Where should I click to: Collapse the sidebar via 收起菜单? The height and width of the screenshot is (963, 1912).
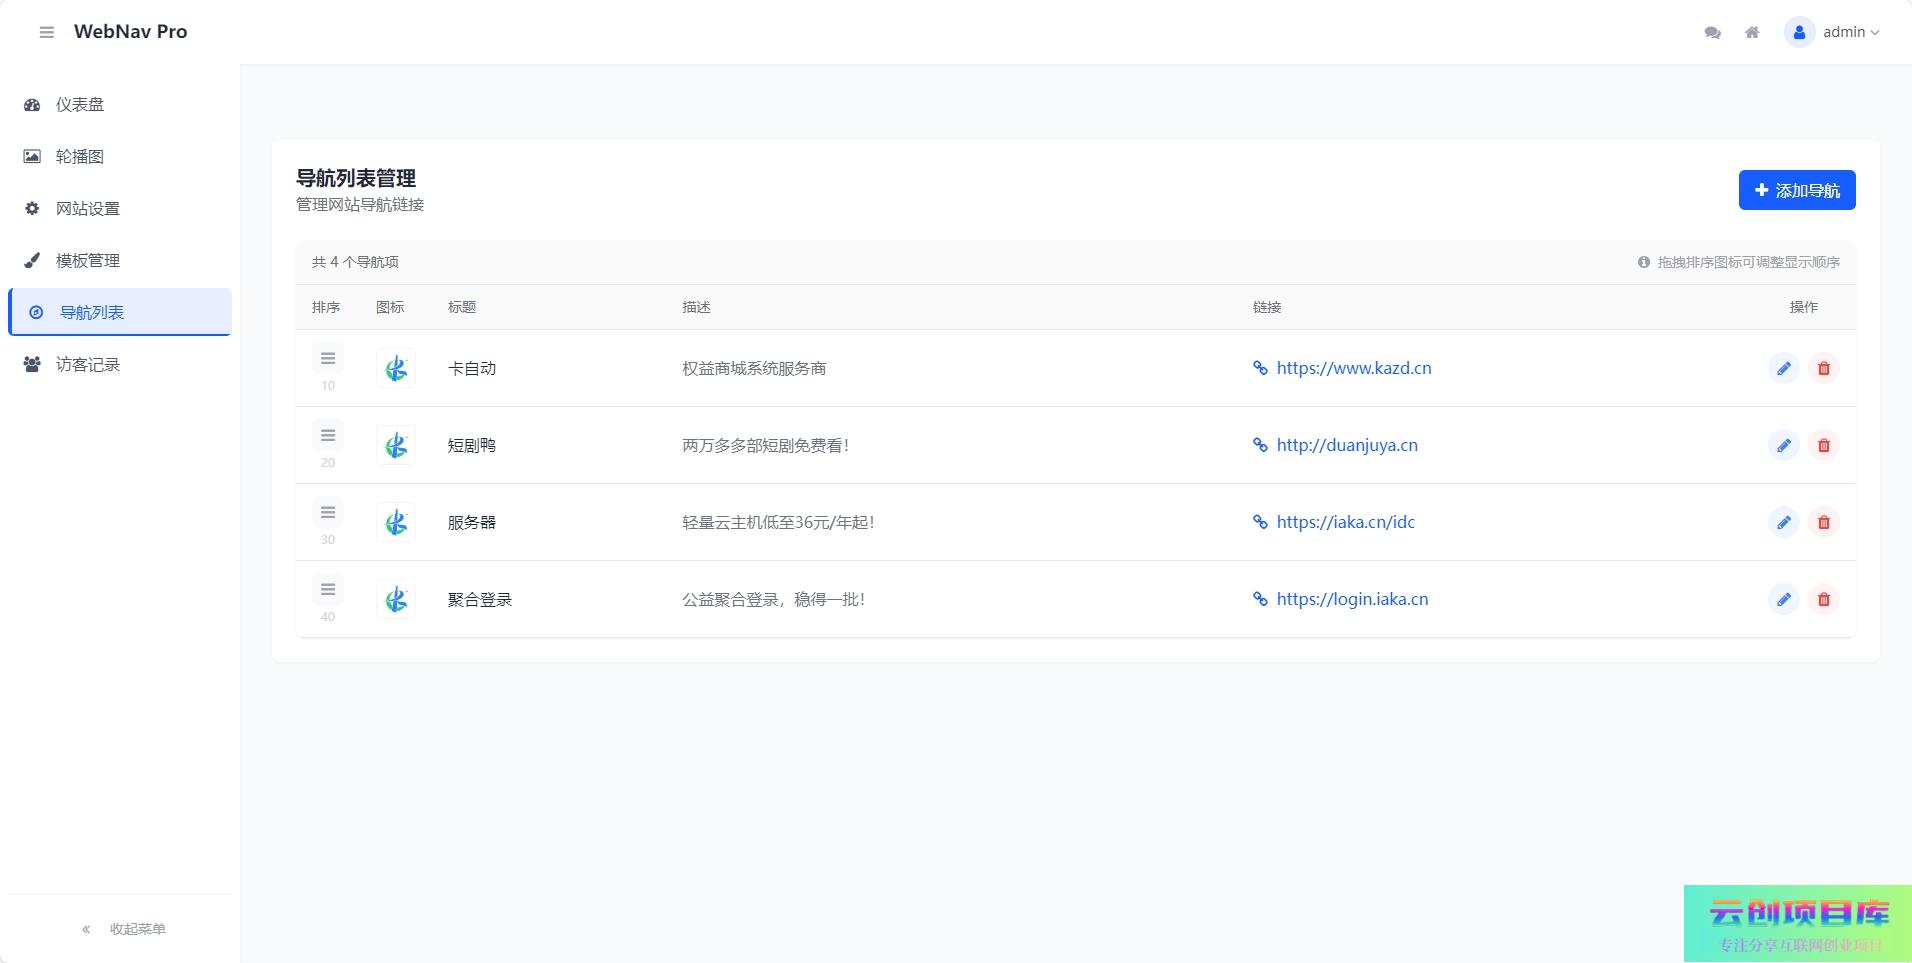tap(124, 929)
